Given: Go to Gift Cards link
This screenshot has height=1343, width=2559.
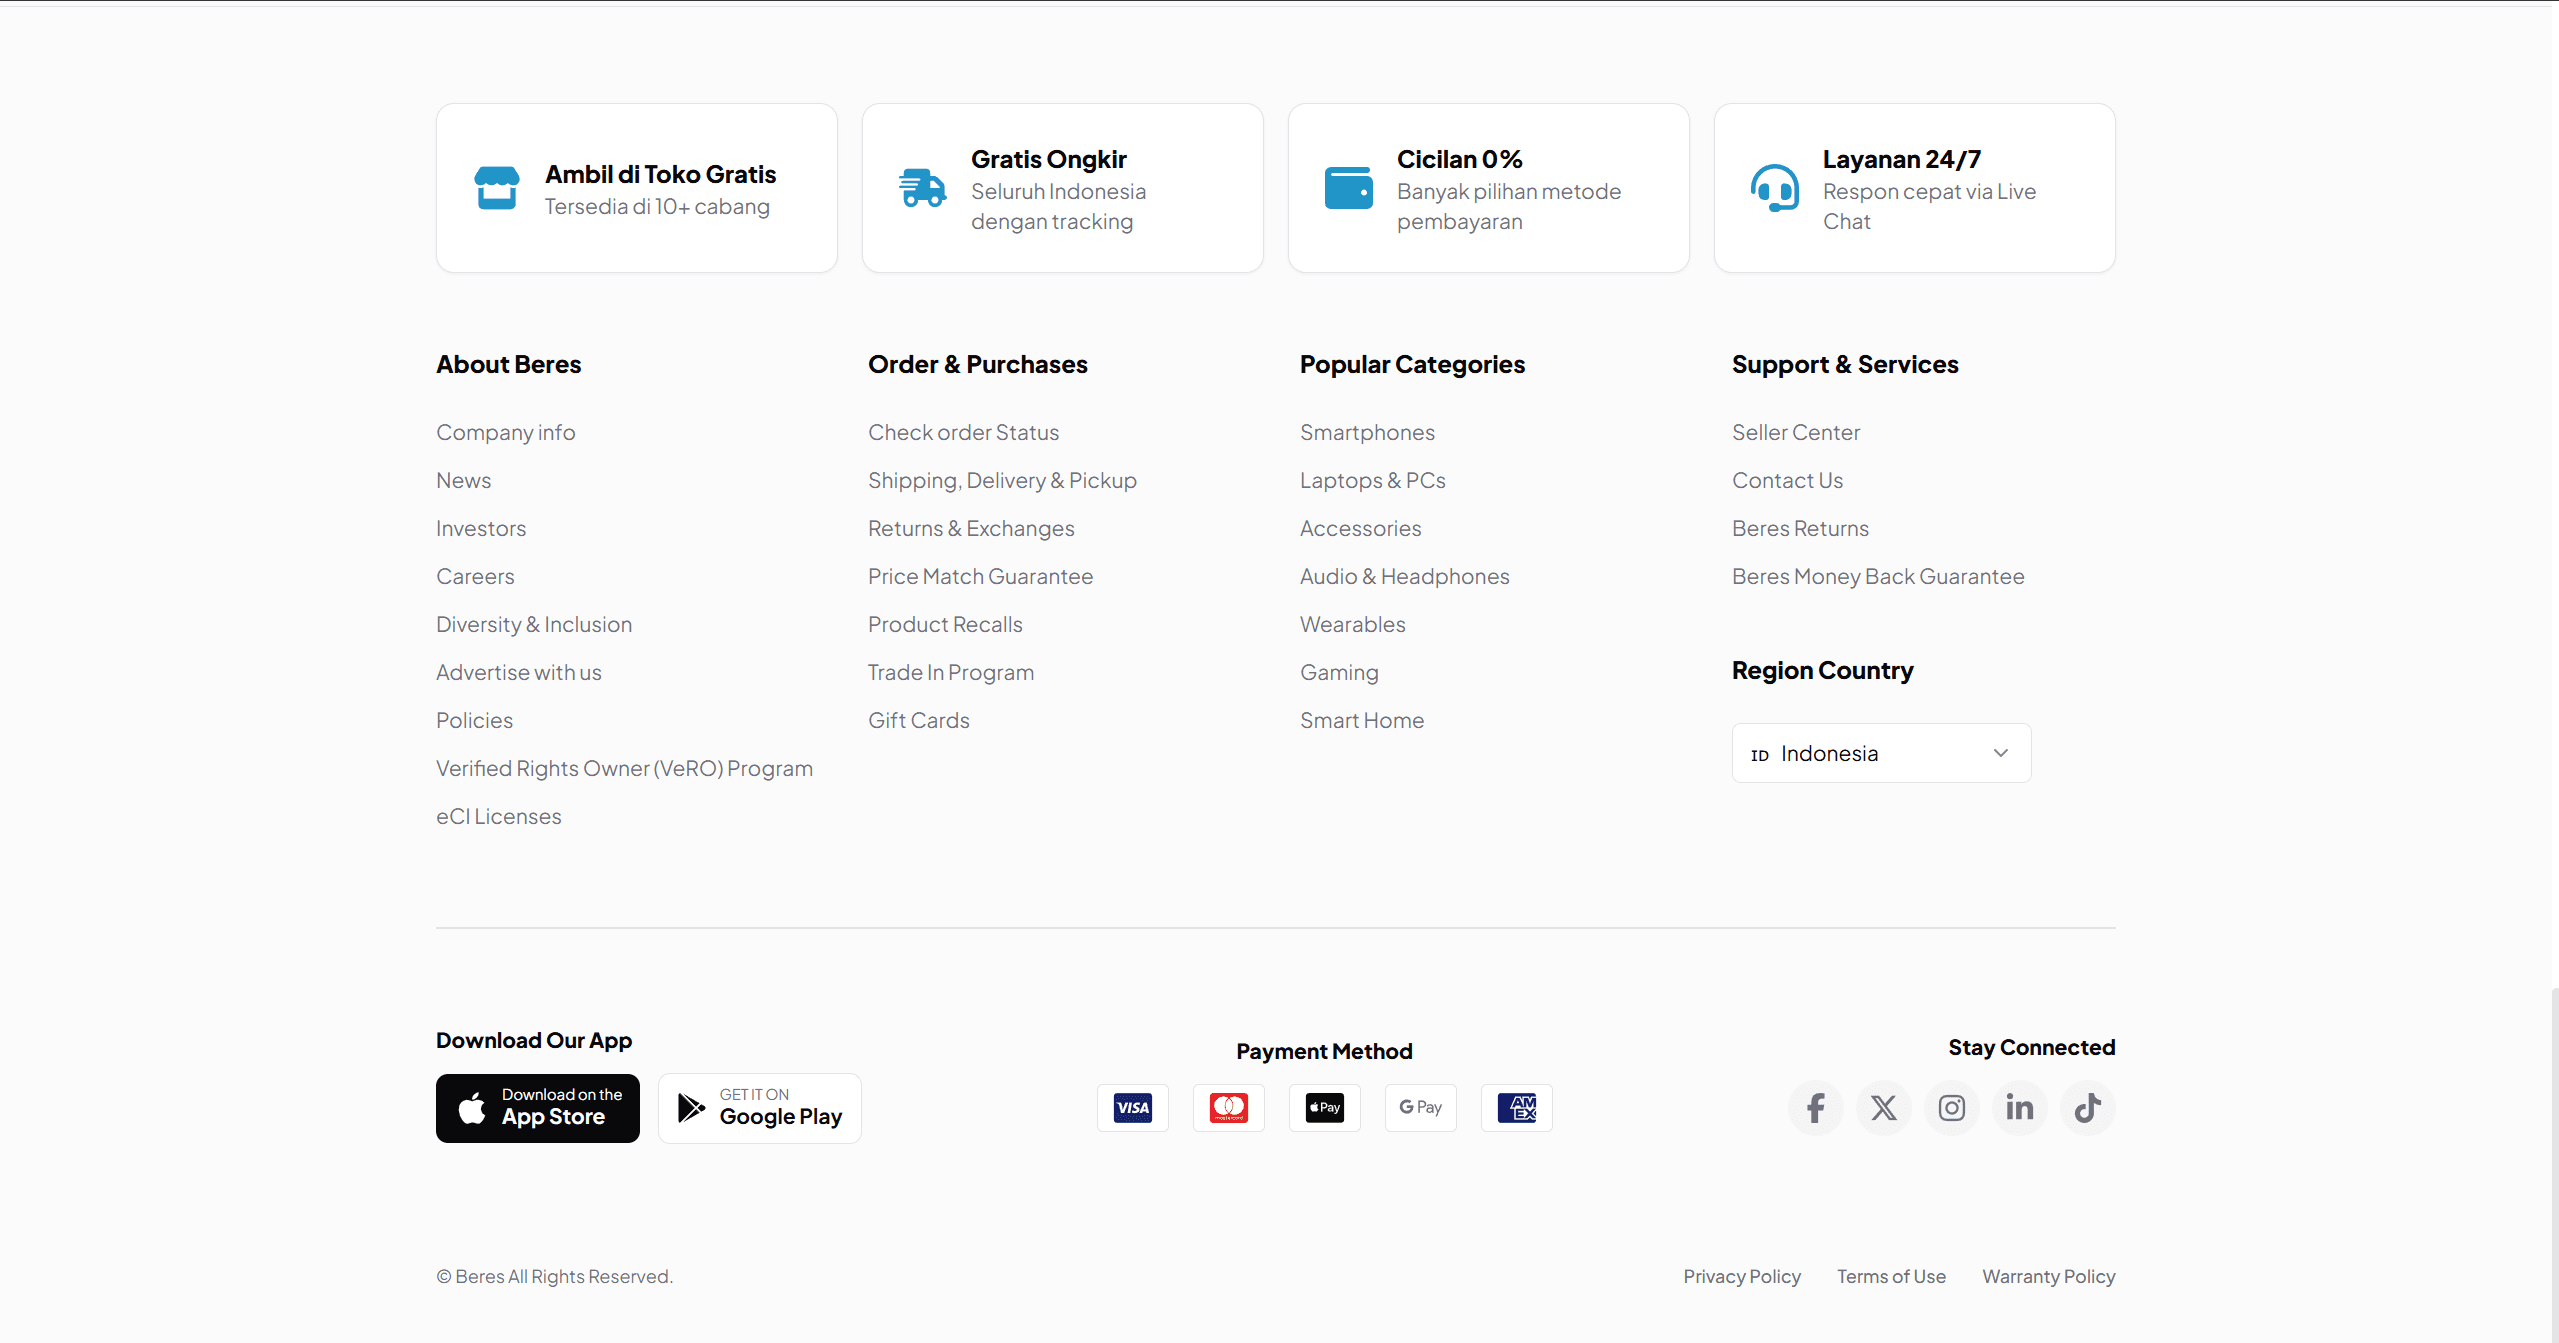Looking at the screenshot, I should (919, 721).
